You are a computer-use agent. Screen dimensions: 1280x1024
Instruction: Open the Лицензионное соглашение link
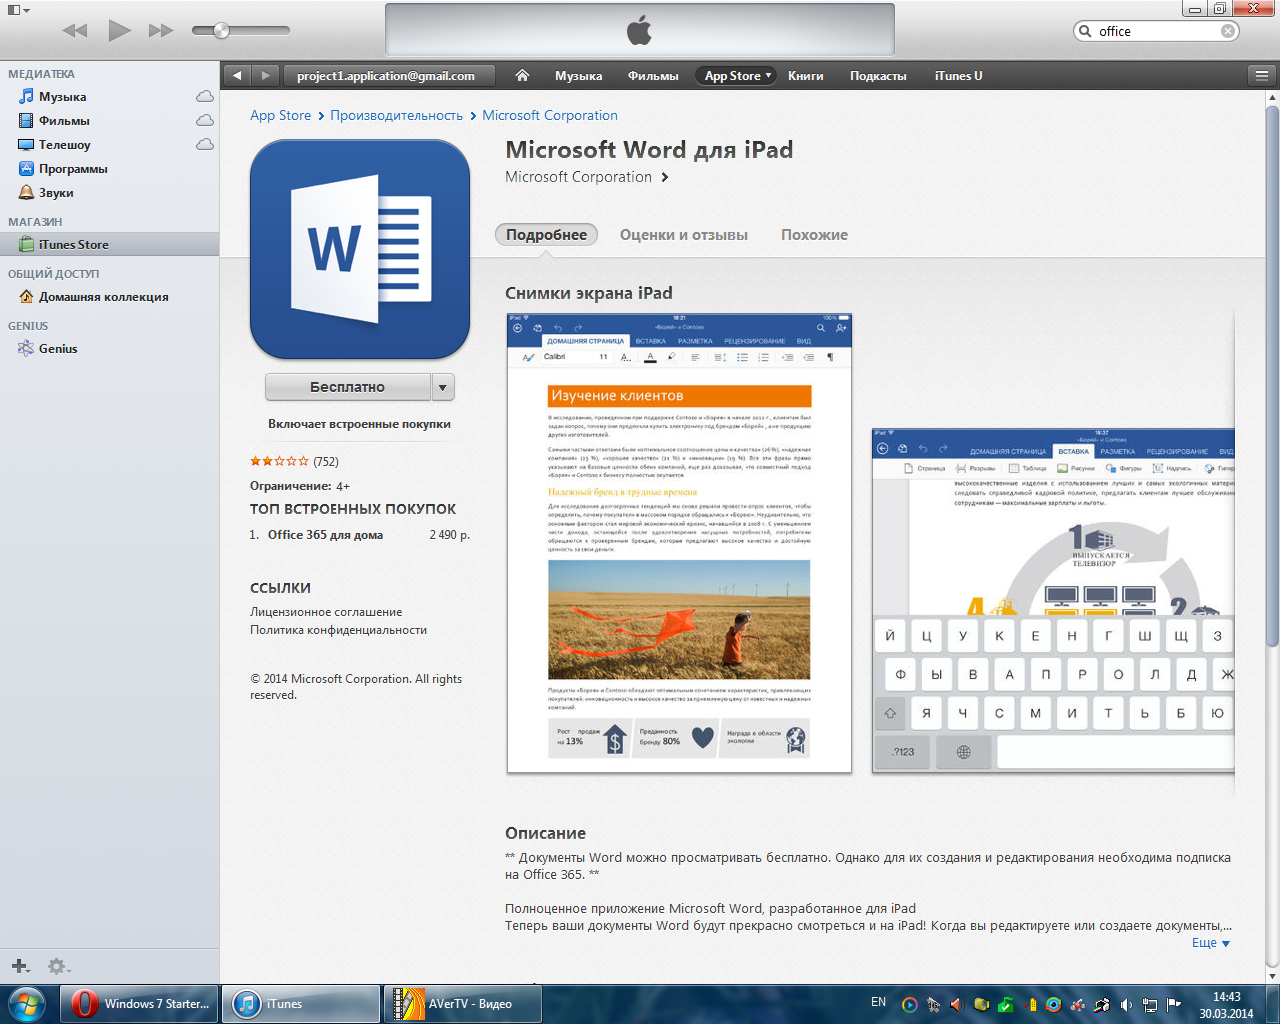click(326, 612)
